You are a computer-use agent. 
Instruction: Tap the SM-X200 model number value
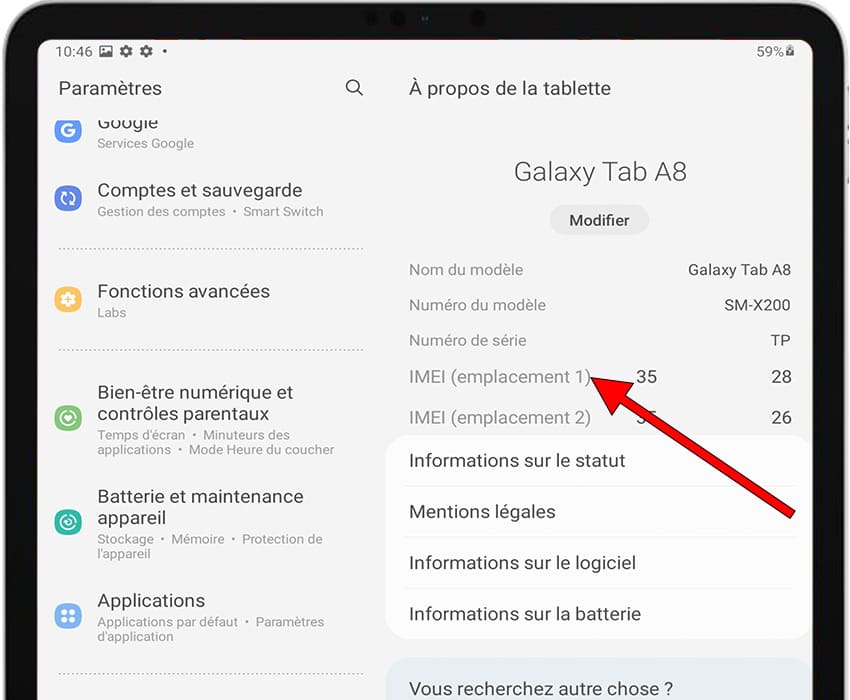757,305
